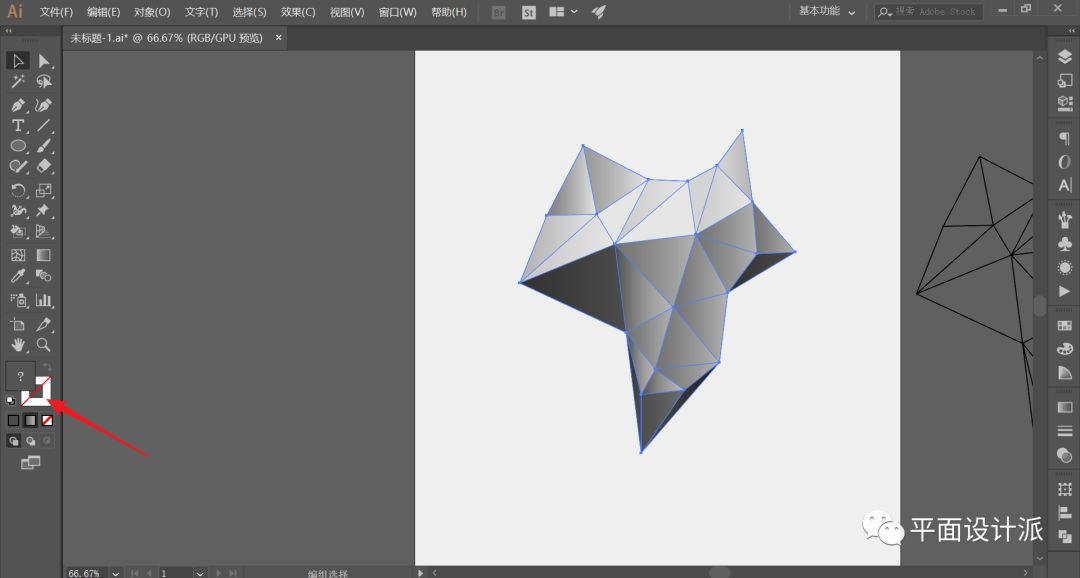1080x578 pixels.
Task: Switch paint mode to Gradient
Action: click(30, 420)
